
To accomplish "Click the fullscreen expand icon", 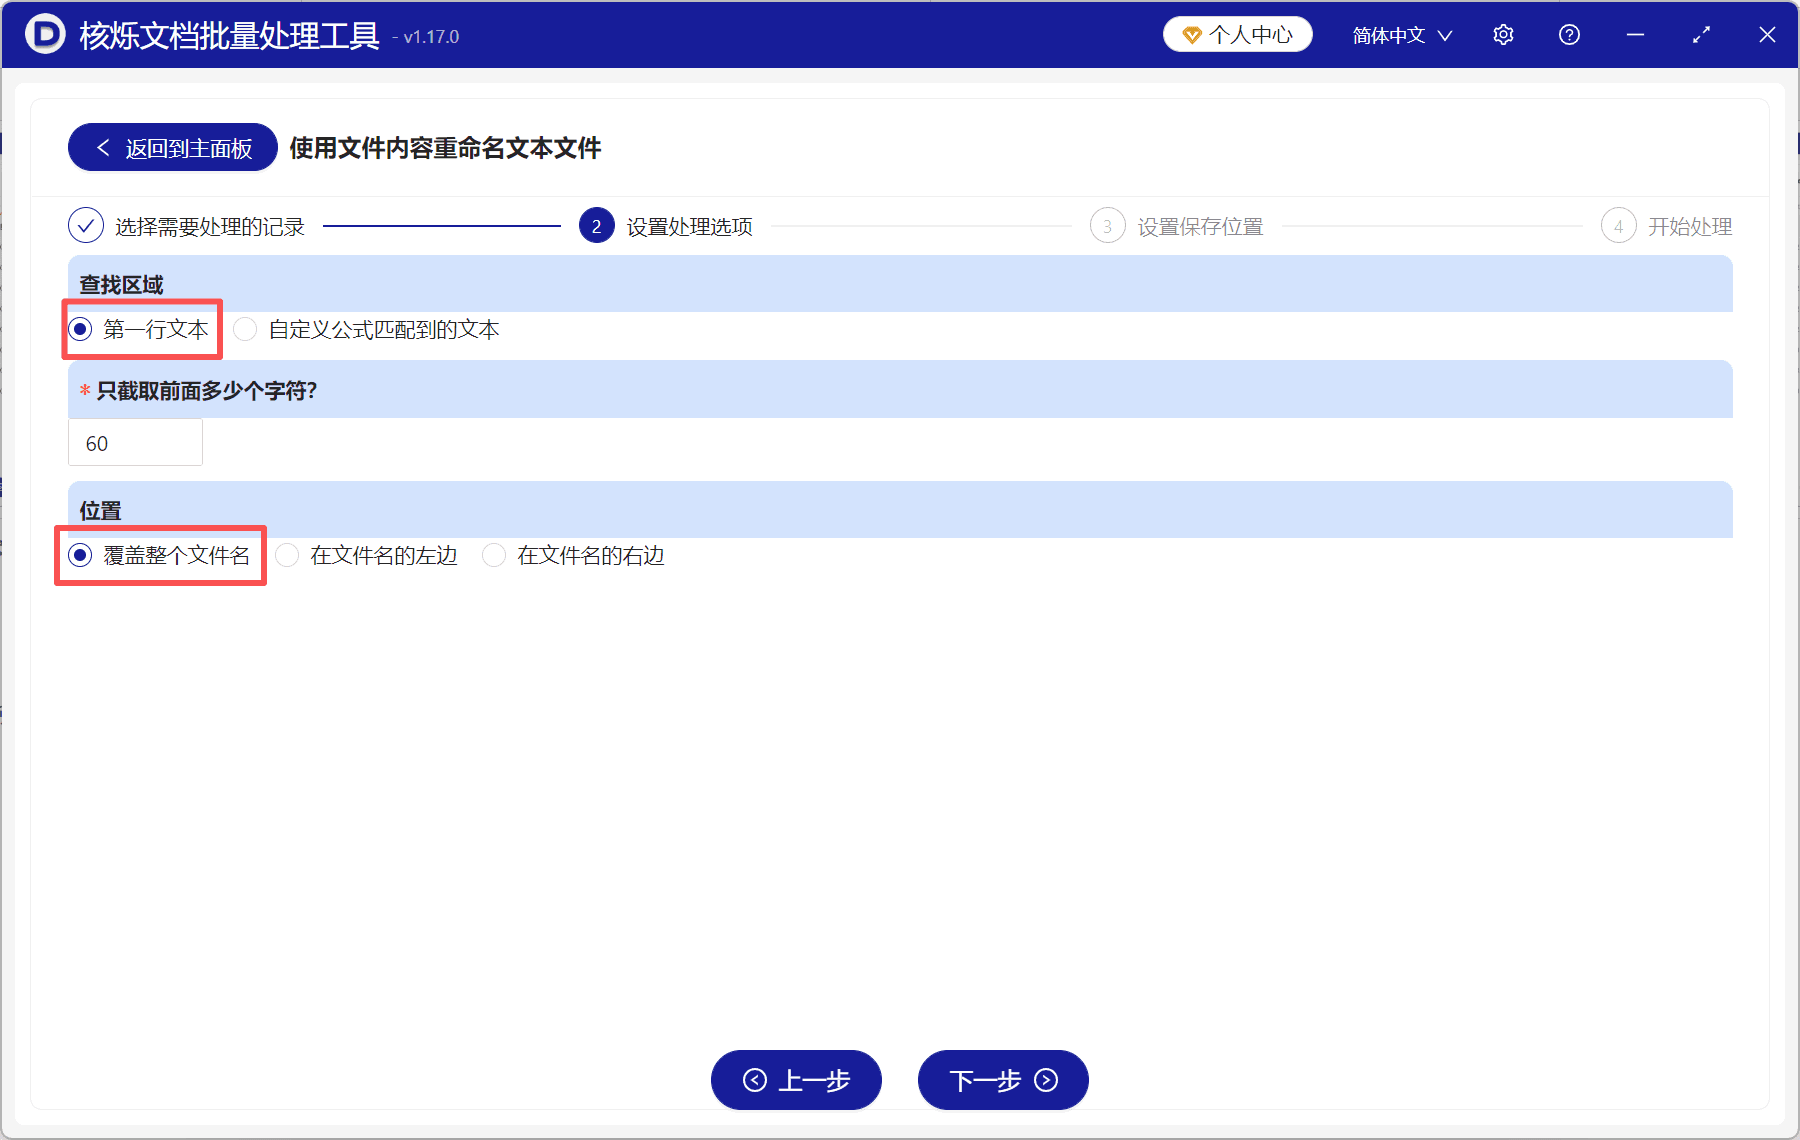I will click(x=1701, y=34).
